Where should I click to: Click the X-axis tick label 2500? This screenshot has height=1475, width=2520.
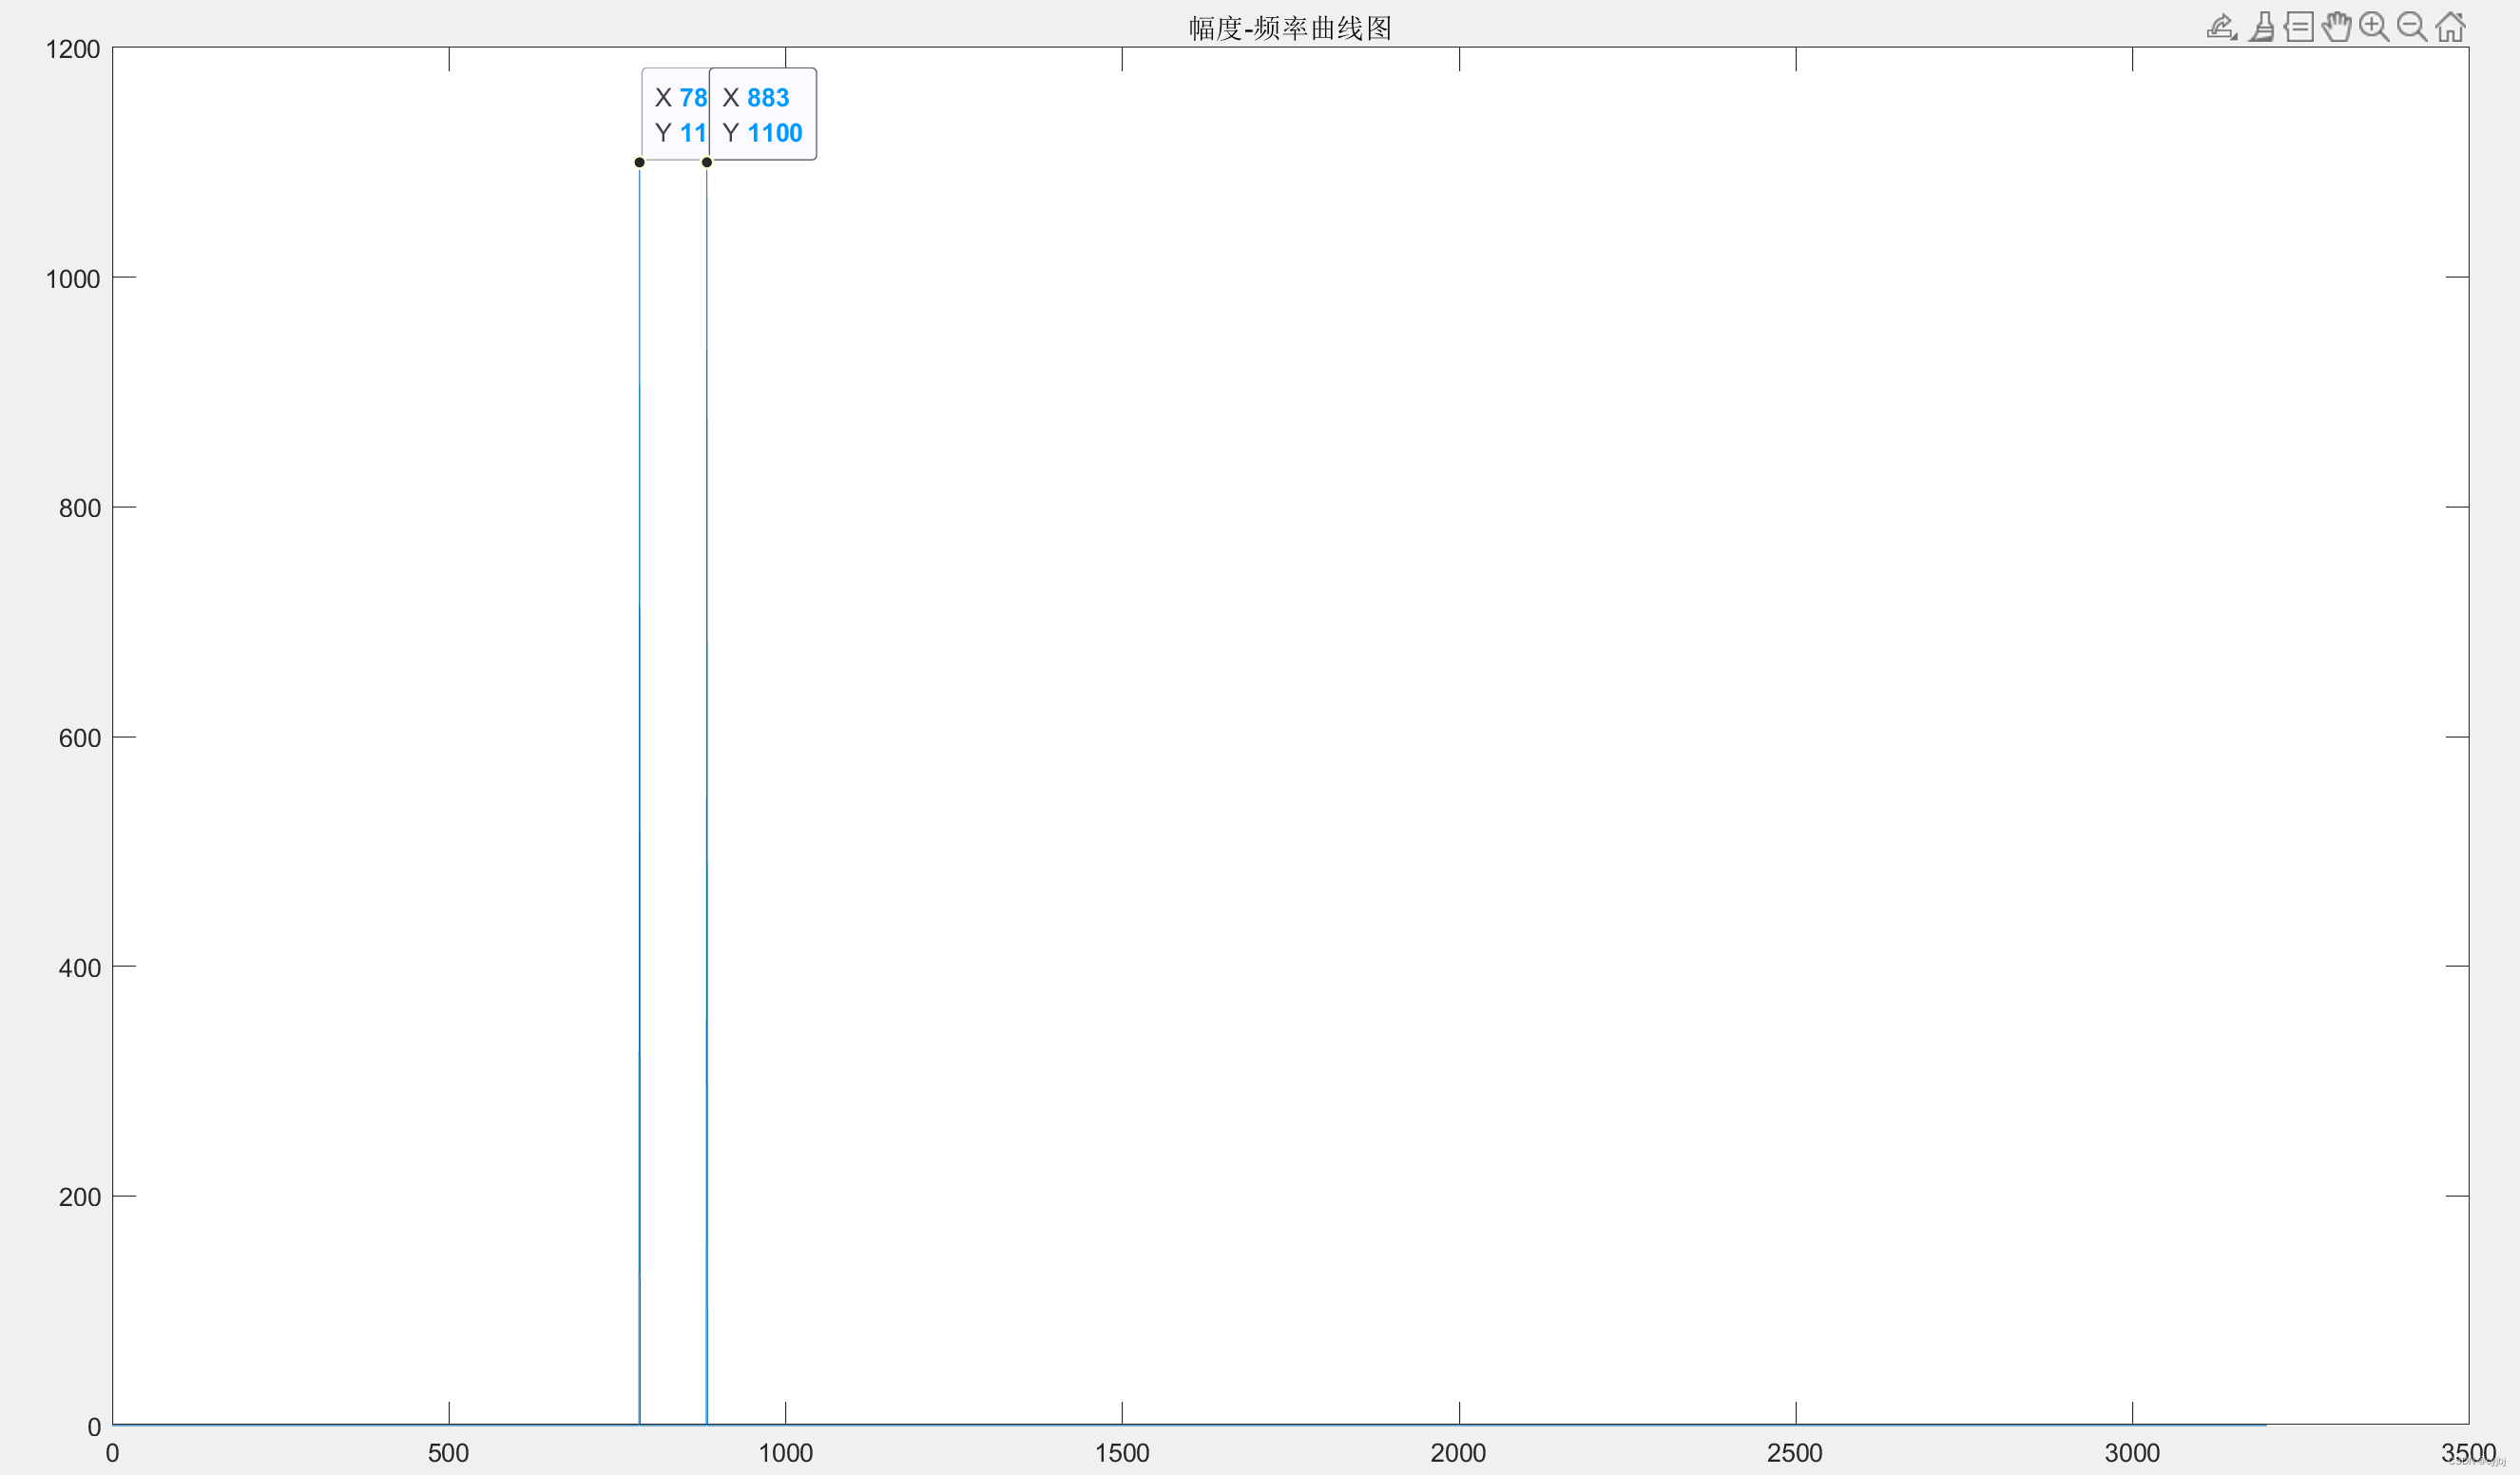tap(1795, 1453)
